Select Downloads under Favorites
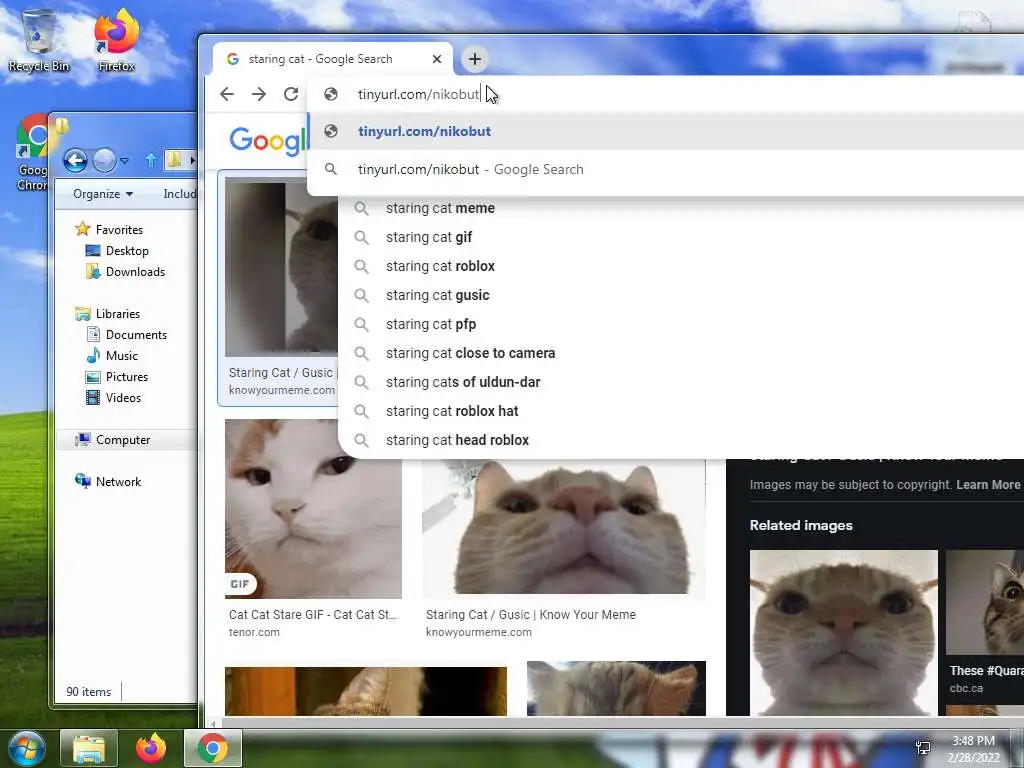Screen dimensions: 1024x768 point(126,272)
